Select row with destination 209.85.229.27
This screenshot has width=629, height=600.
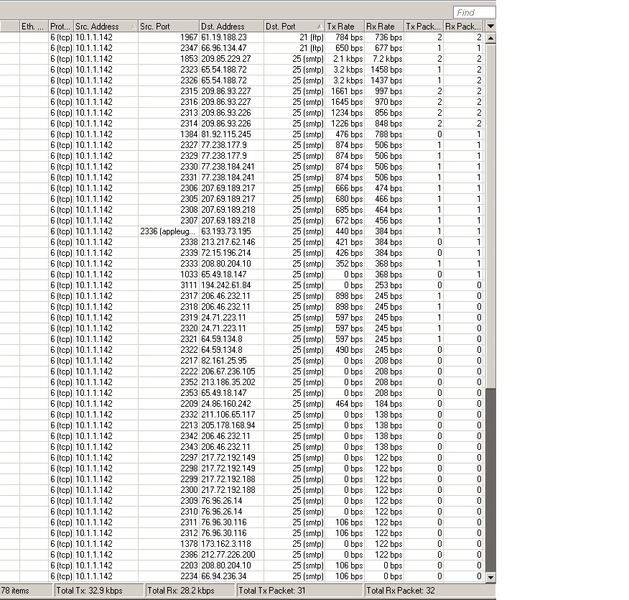coord(241,59)
